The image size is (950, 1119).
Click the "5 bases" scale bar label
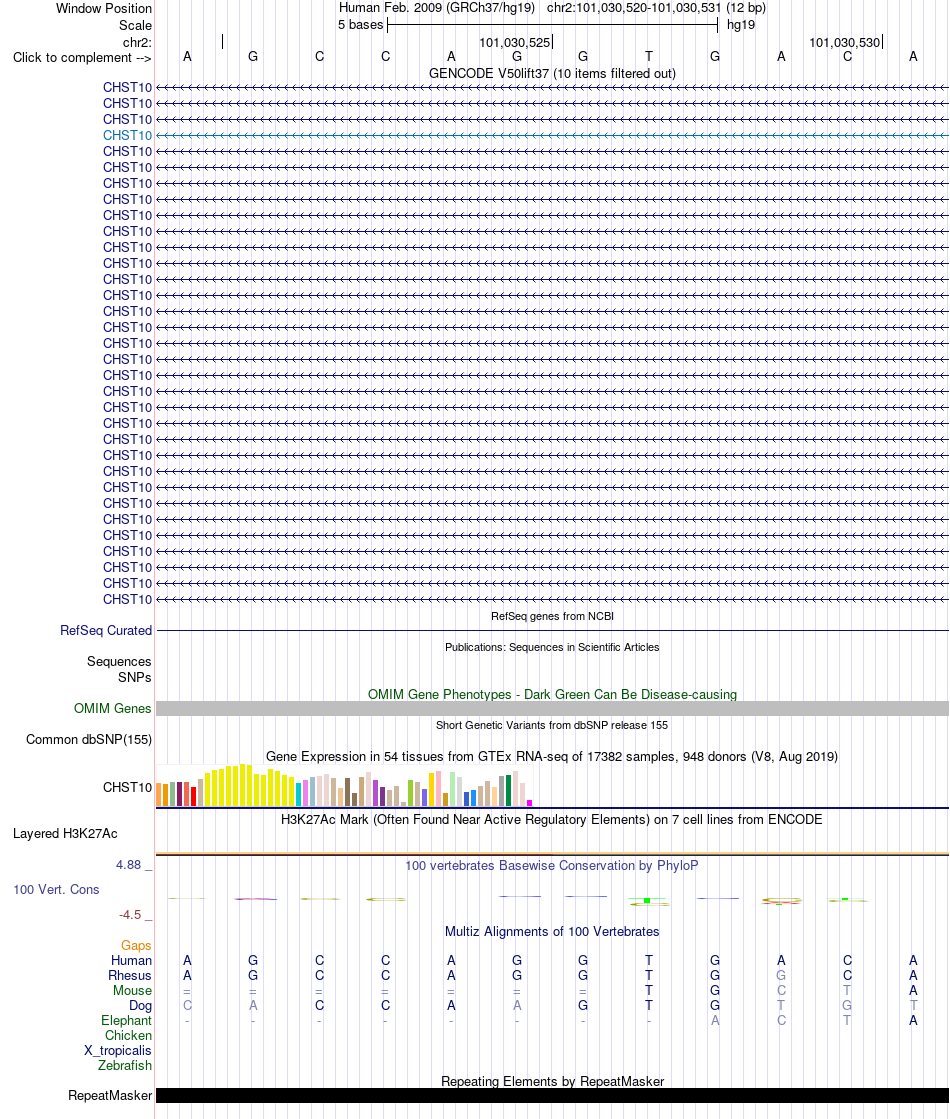(360, 25)
